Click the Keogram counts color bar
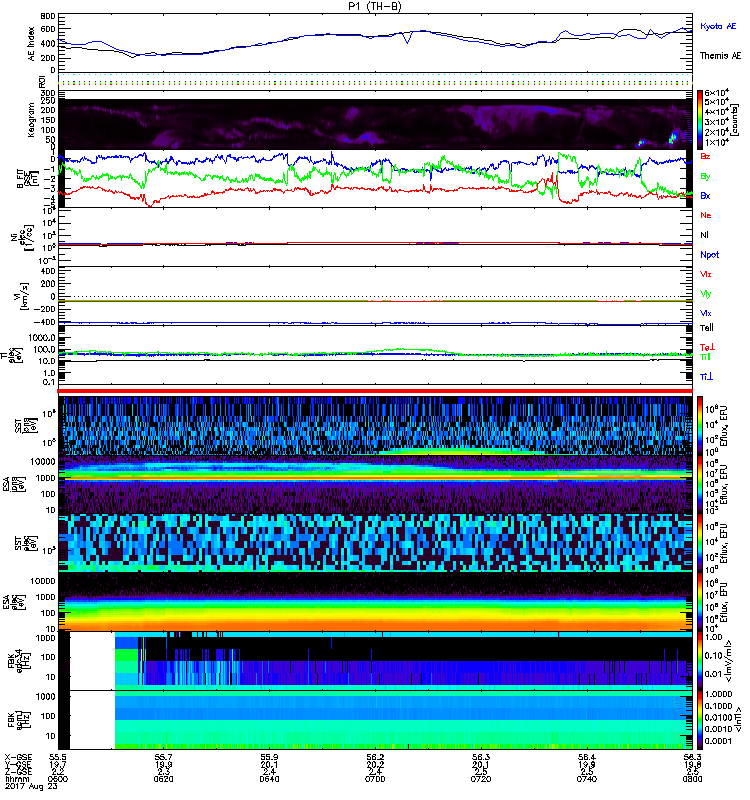The height and width of the screenshot is (800, 750). coord(700,120)
